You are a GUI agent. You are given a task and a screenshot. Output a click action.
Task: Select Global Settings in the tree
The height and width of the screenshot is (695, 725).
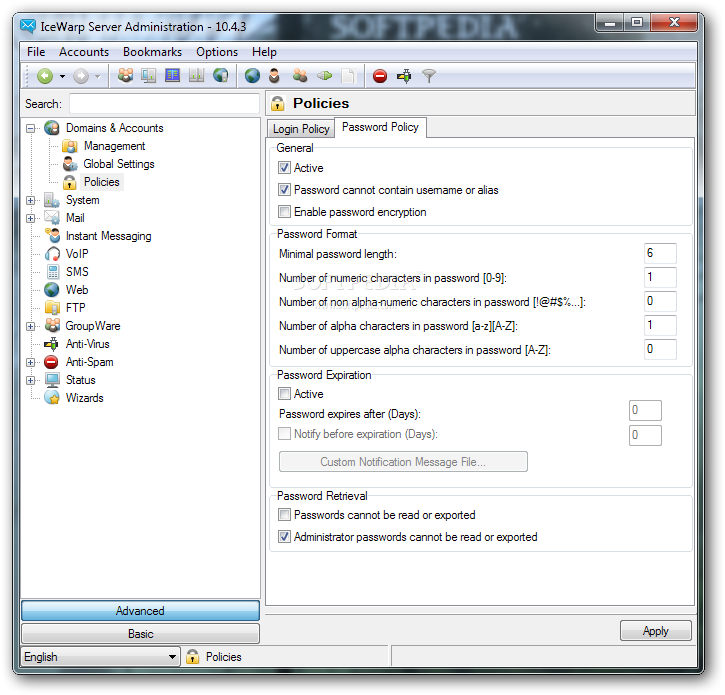(119, 164)
